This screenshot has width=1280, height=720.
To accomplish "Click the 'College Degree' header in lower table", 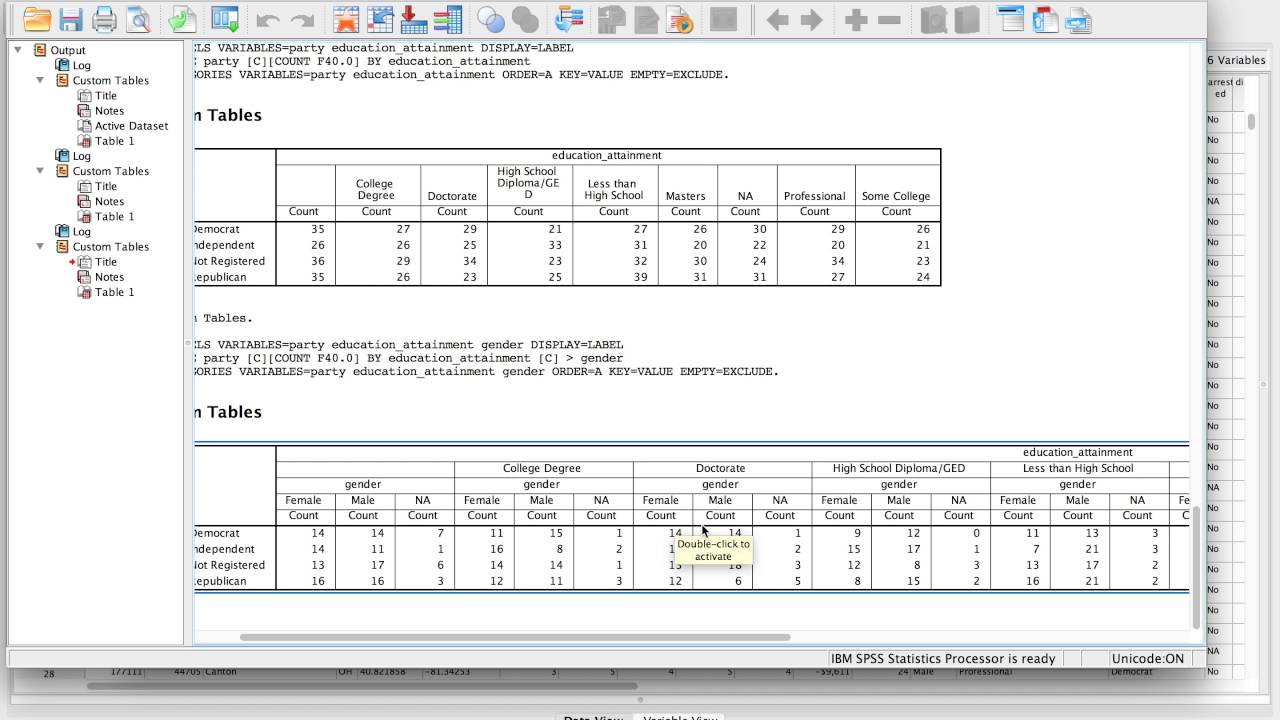I will point(542,468).
